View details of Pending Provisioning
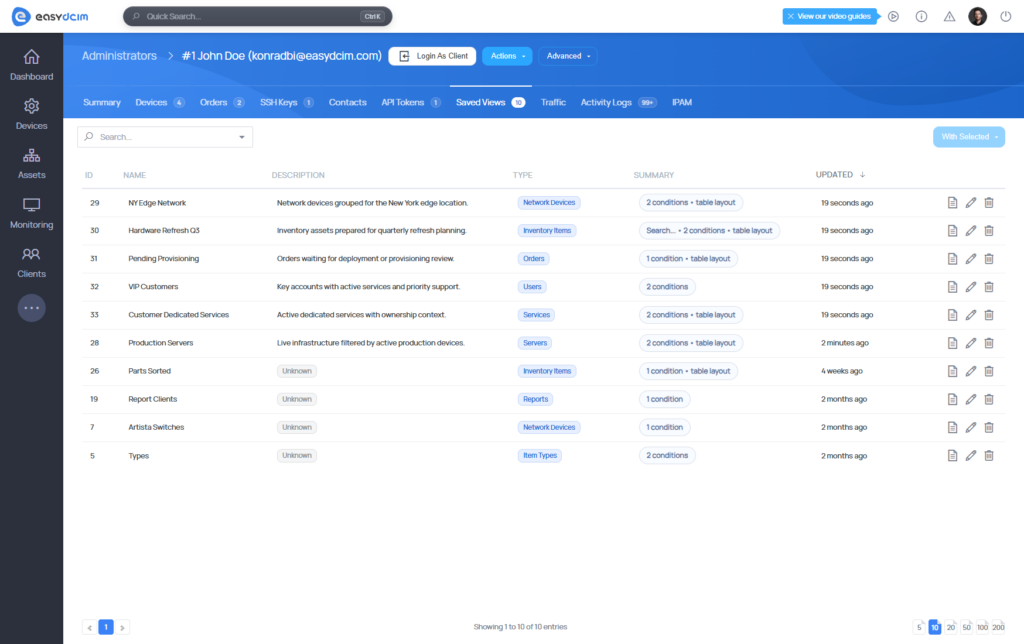Image resolution: width=1024 pixels, height=644 pixels. coord(952,259)
